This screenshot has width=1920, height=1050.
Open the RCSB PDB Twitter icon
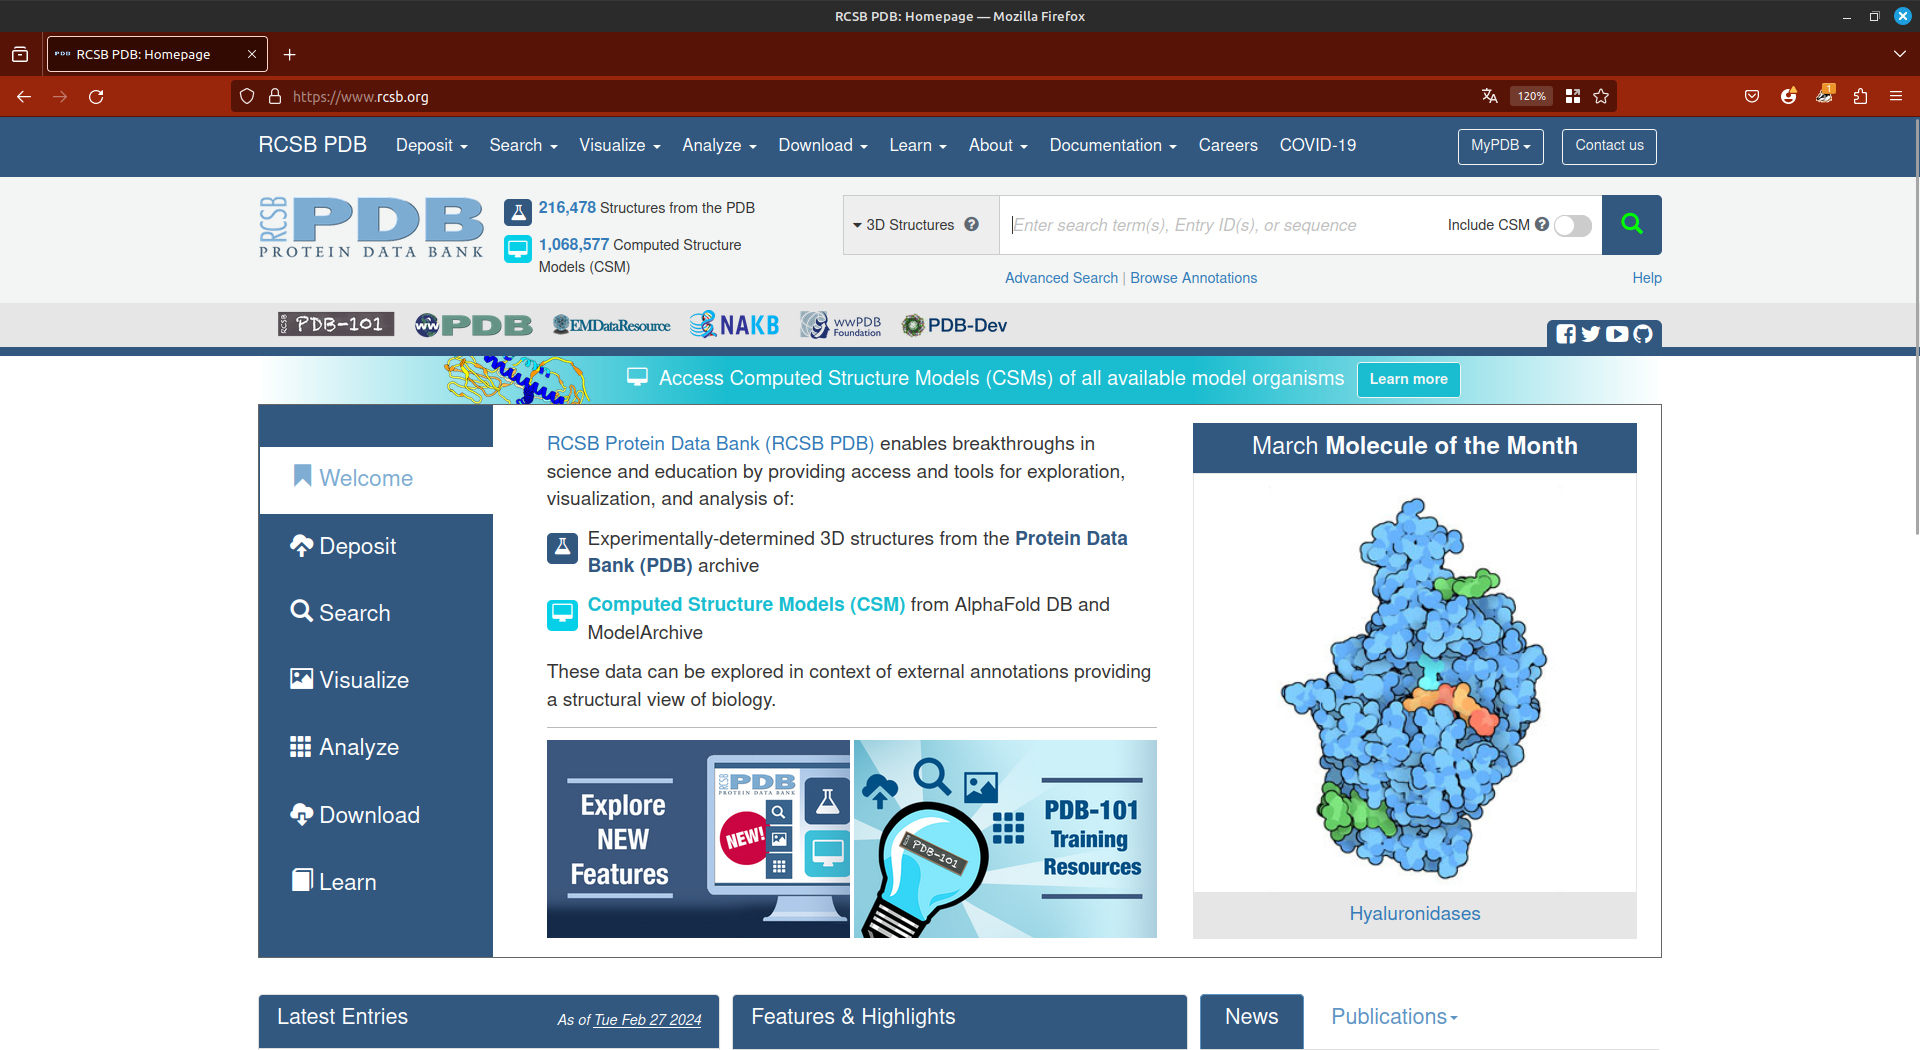pyautogui.click(x=1591, y=334)
